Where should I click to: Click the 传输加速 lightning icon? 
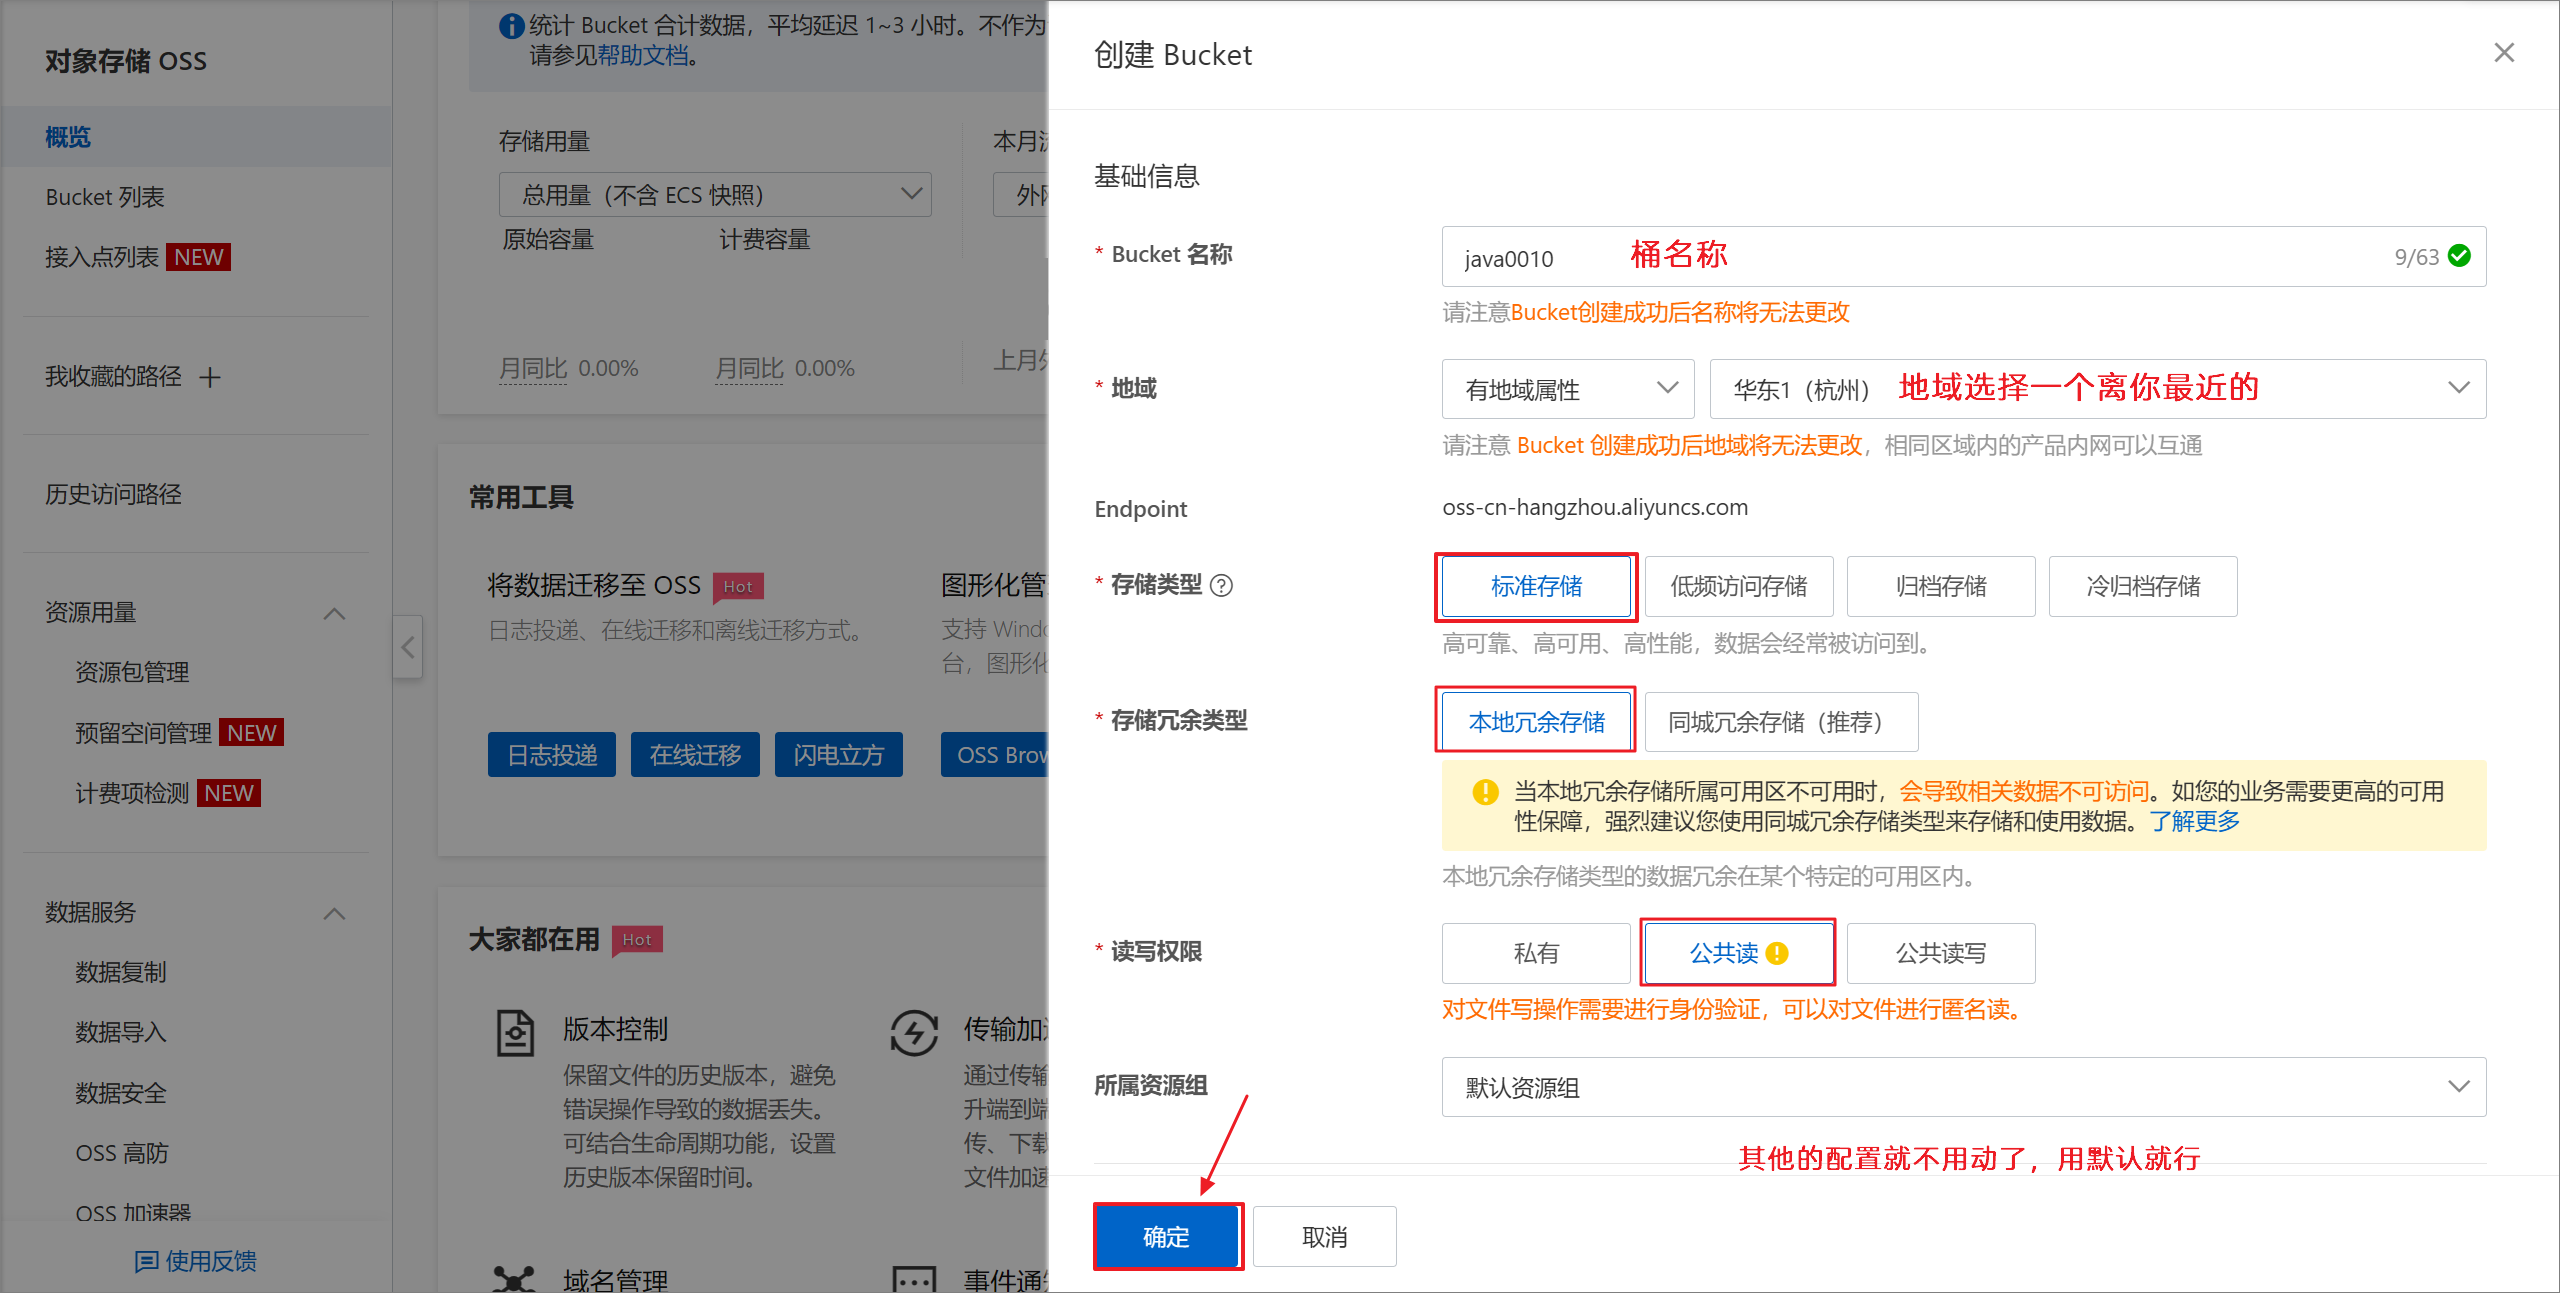[914, 1033]
